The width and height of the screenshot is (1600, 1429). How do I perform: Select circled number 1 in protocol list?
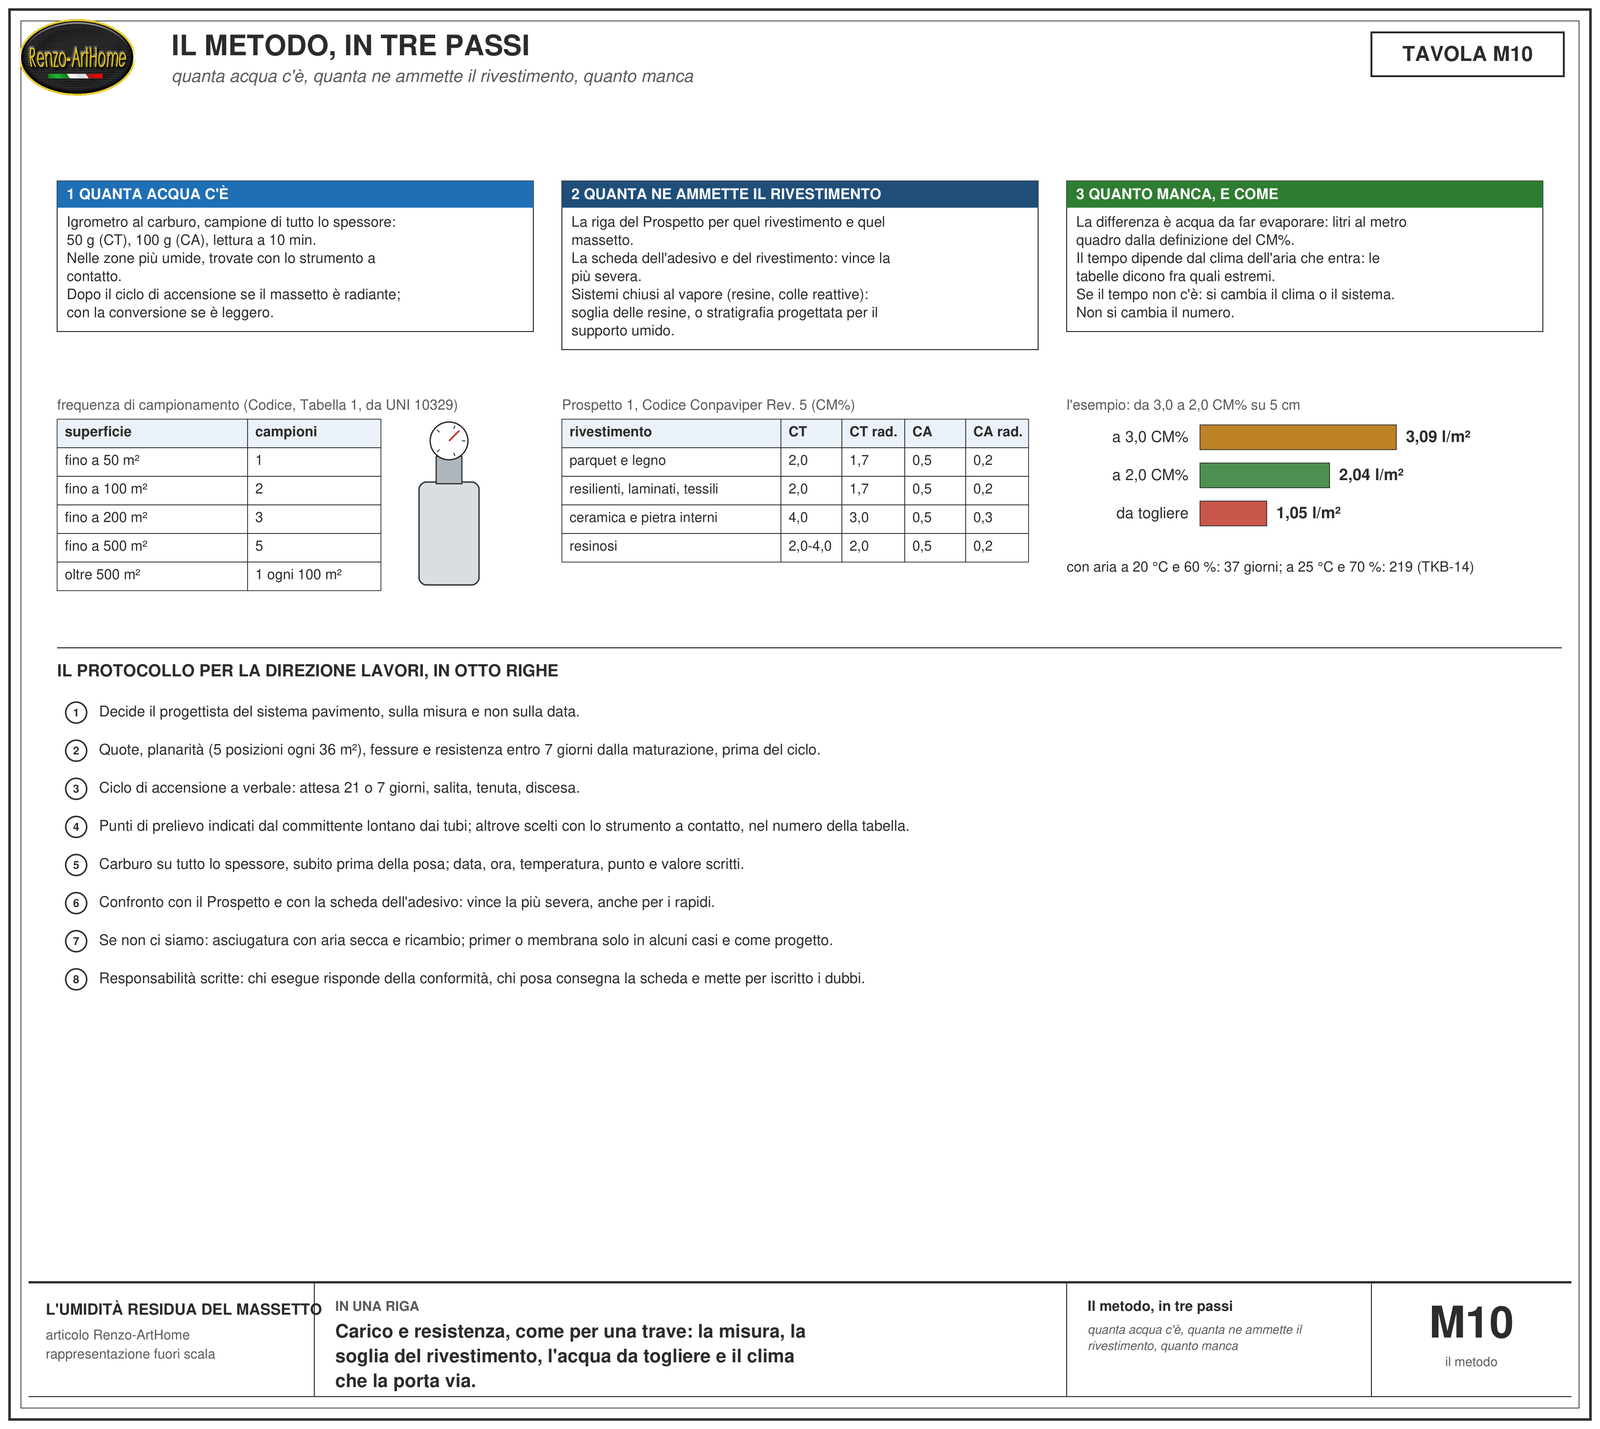(x=76, y=713)
